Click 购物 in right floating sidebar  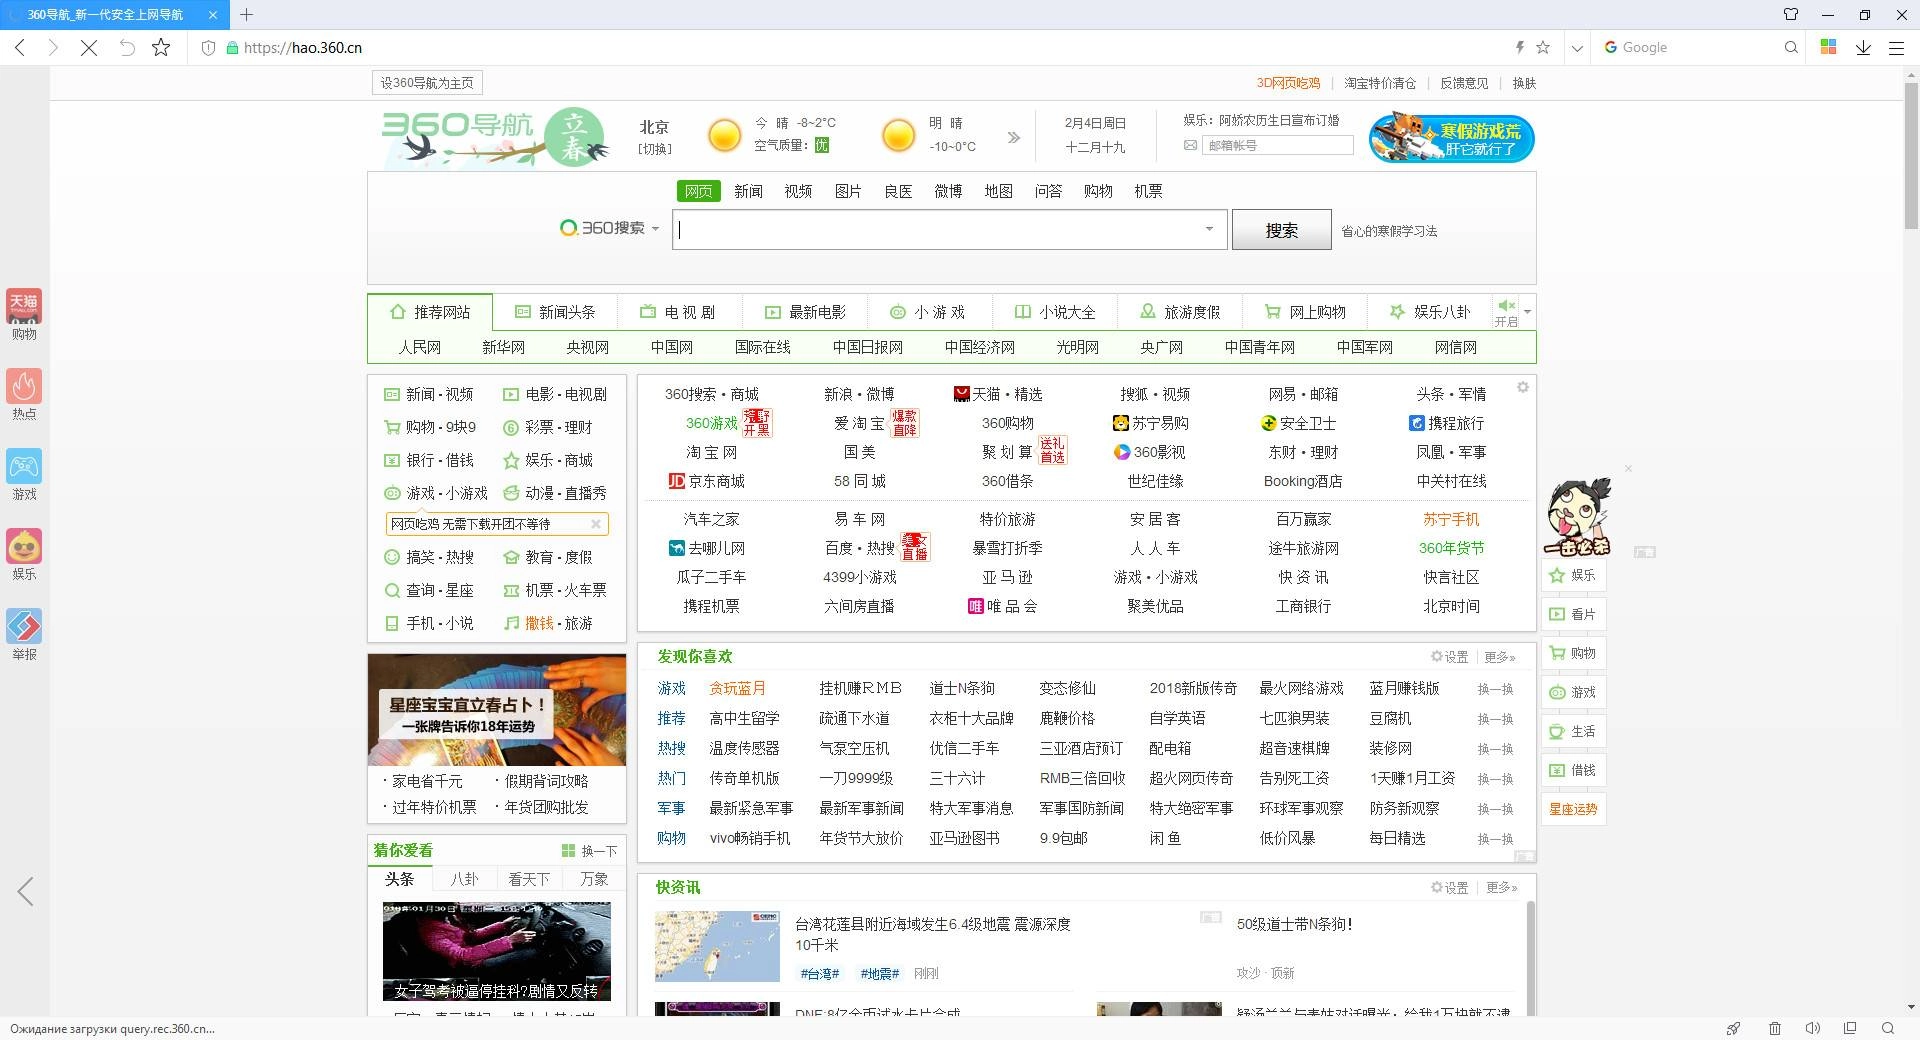(x=1573, y=653)
